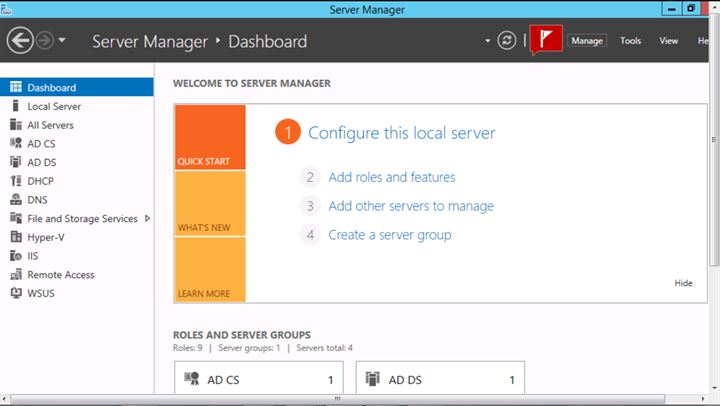Screen dimensions: 720x406
Task: Click Add roles and features link
Action: tap(391, 177)
